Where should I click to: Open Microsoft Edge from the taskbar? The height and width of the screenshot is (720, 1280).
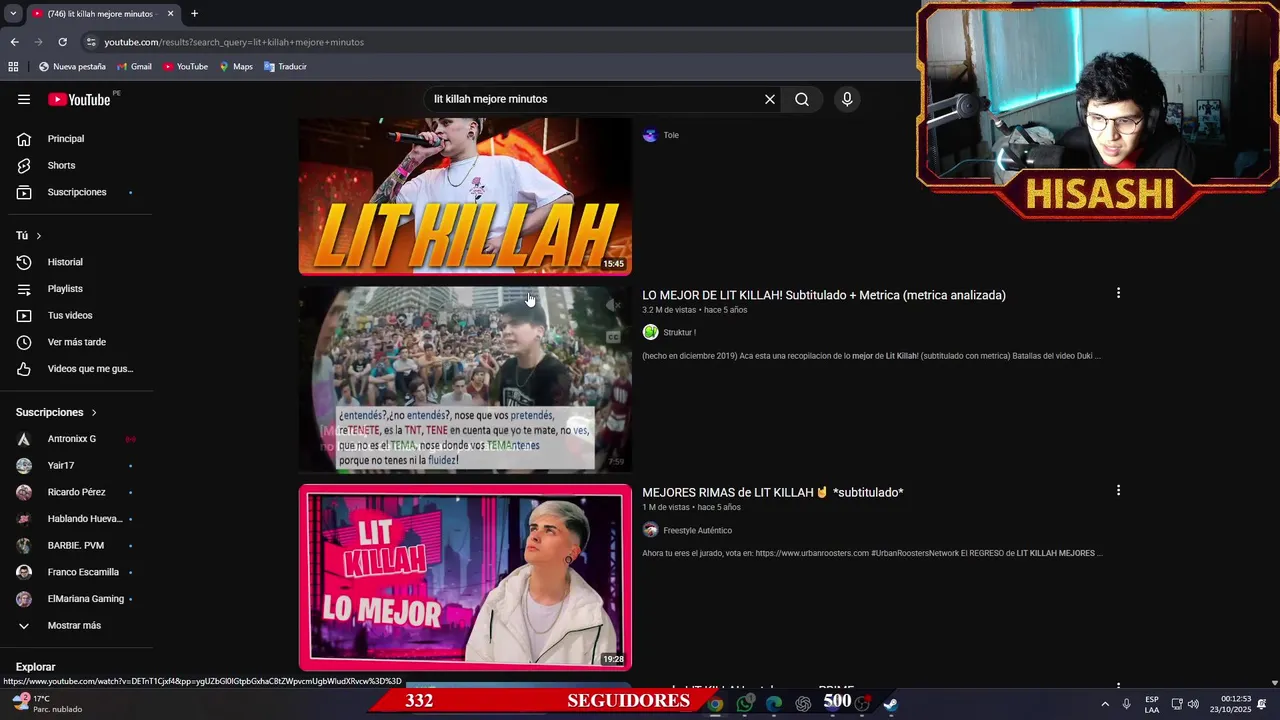point(774,704)
